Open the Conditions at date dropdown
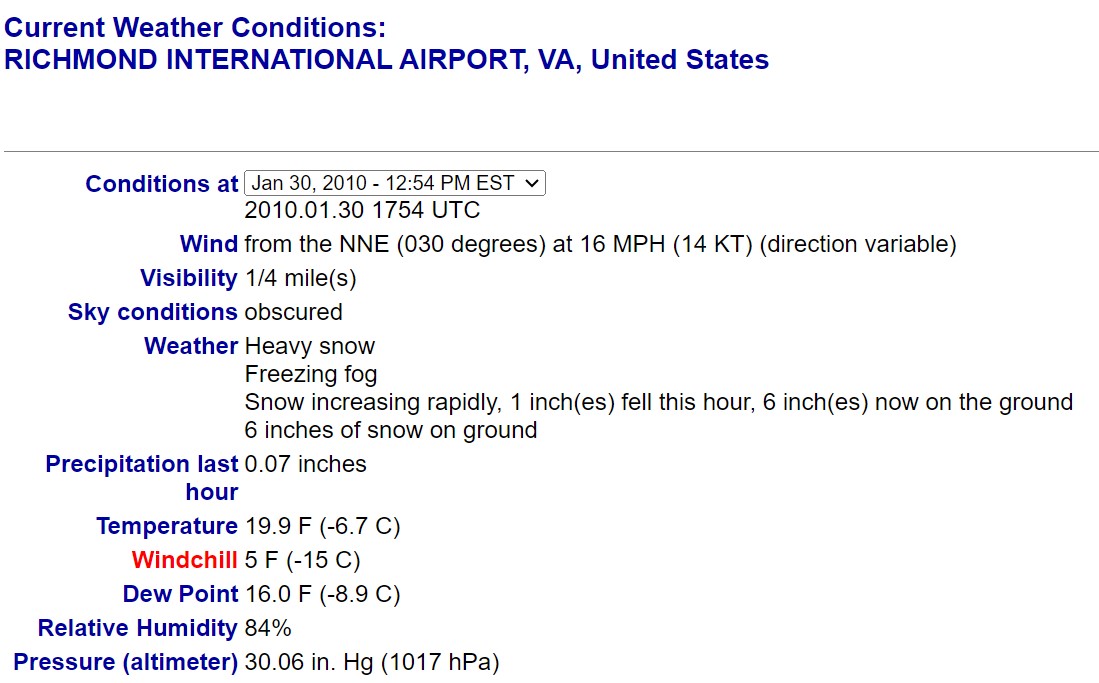Image resolution: width=1099 pixels, height=683 pixels. (395, 183)
